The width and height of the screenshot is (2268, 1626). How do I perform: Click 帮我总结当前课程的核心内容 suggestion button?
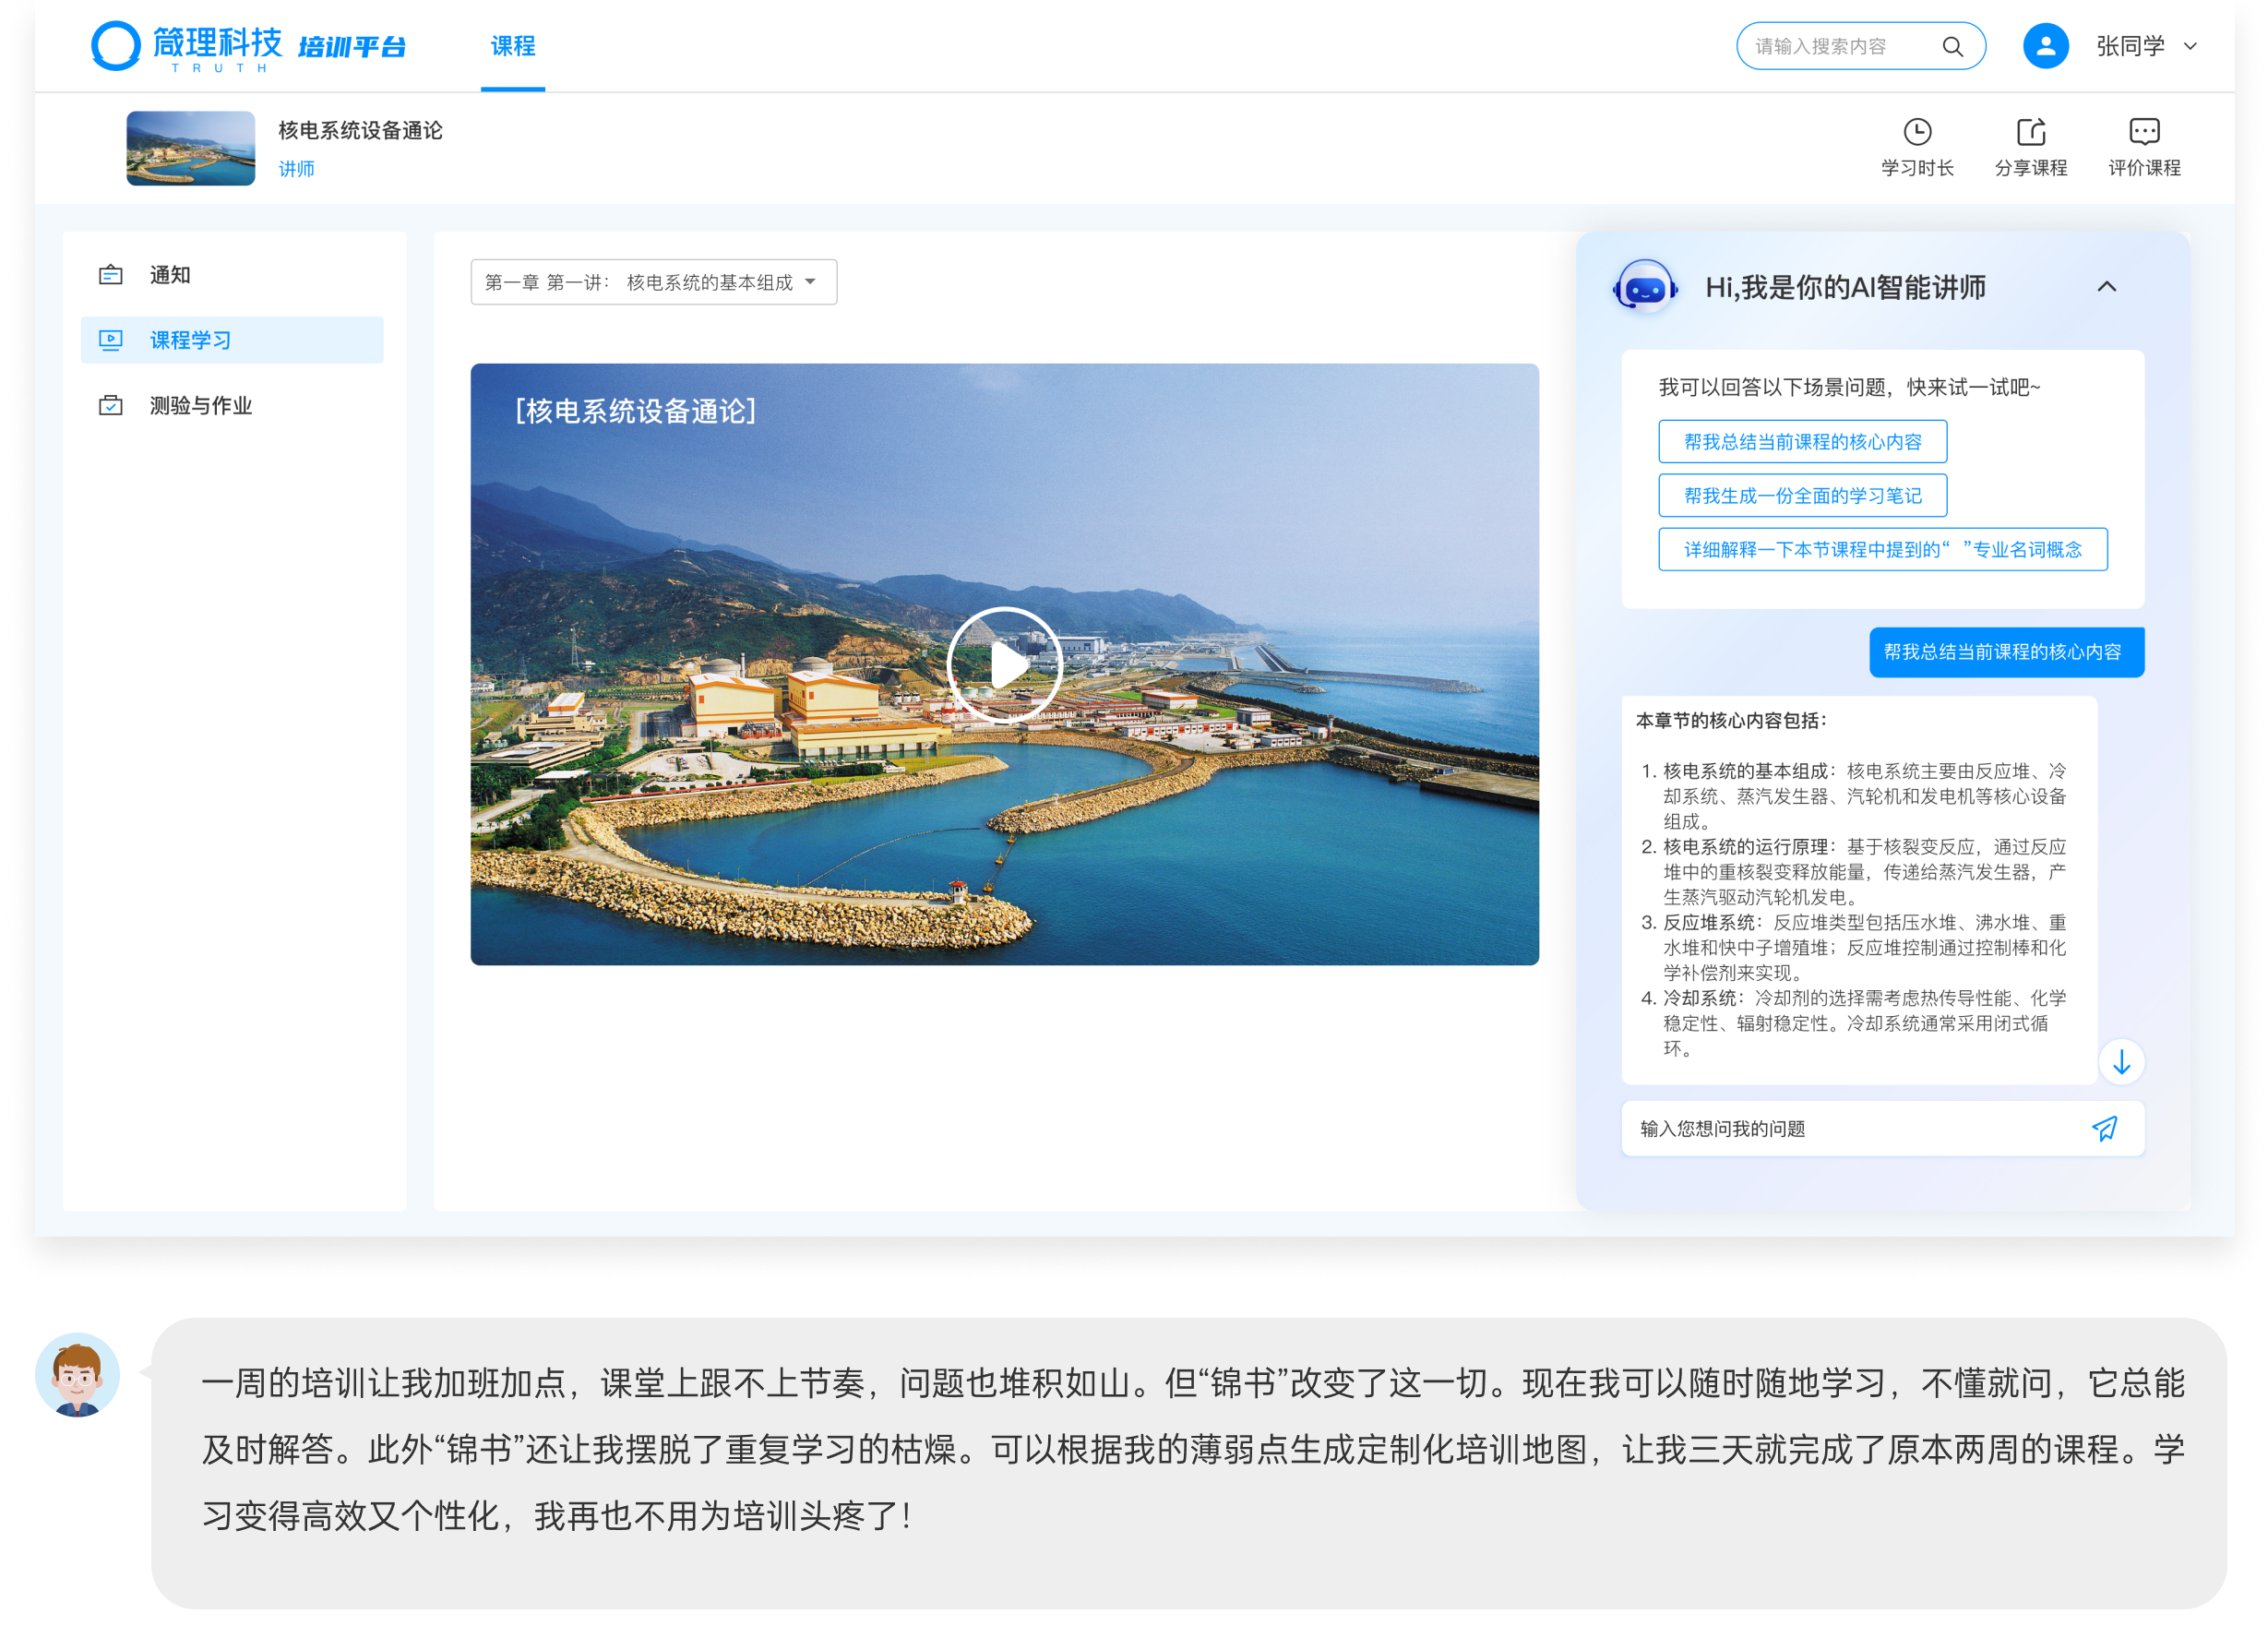(1802, 442)
